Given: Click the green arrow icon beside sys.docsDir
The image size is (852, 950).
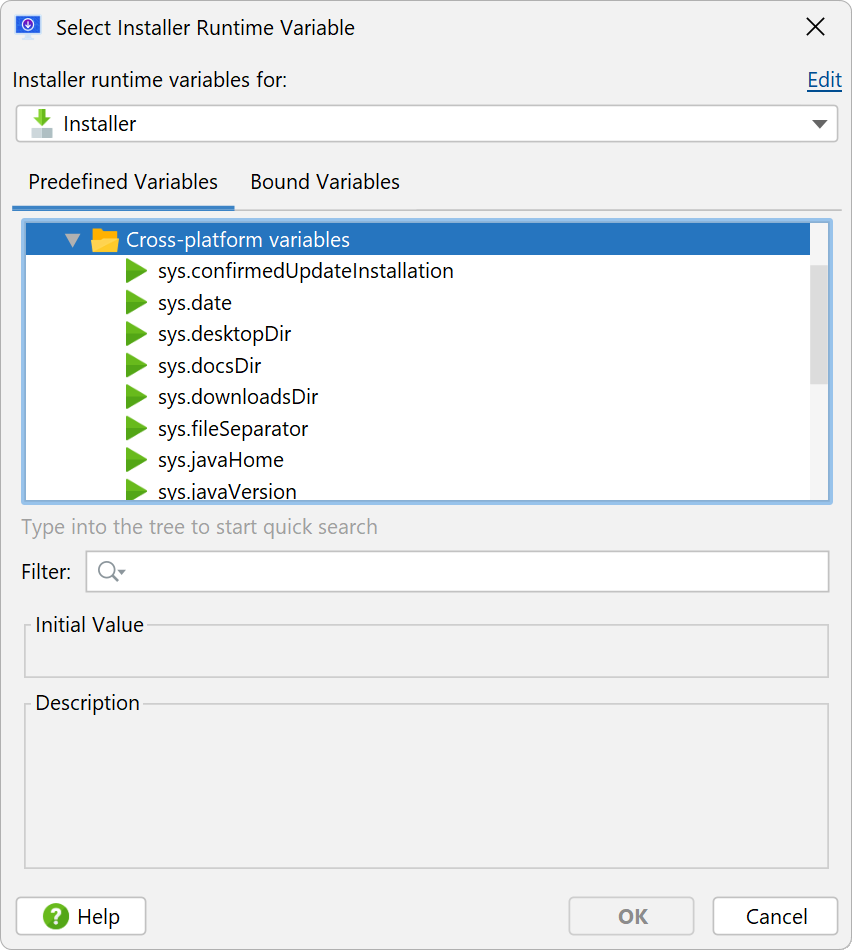Looking at the screenshot, I should [136, 365].
